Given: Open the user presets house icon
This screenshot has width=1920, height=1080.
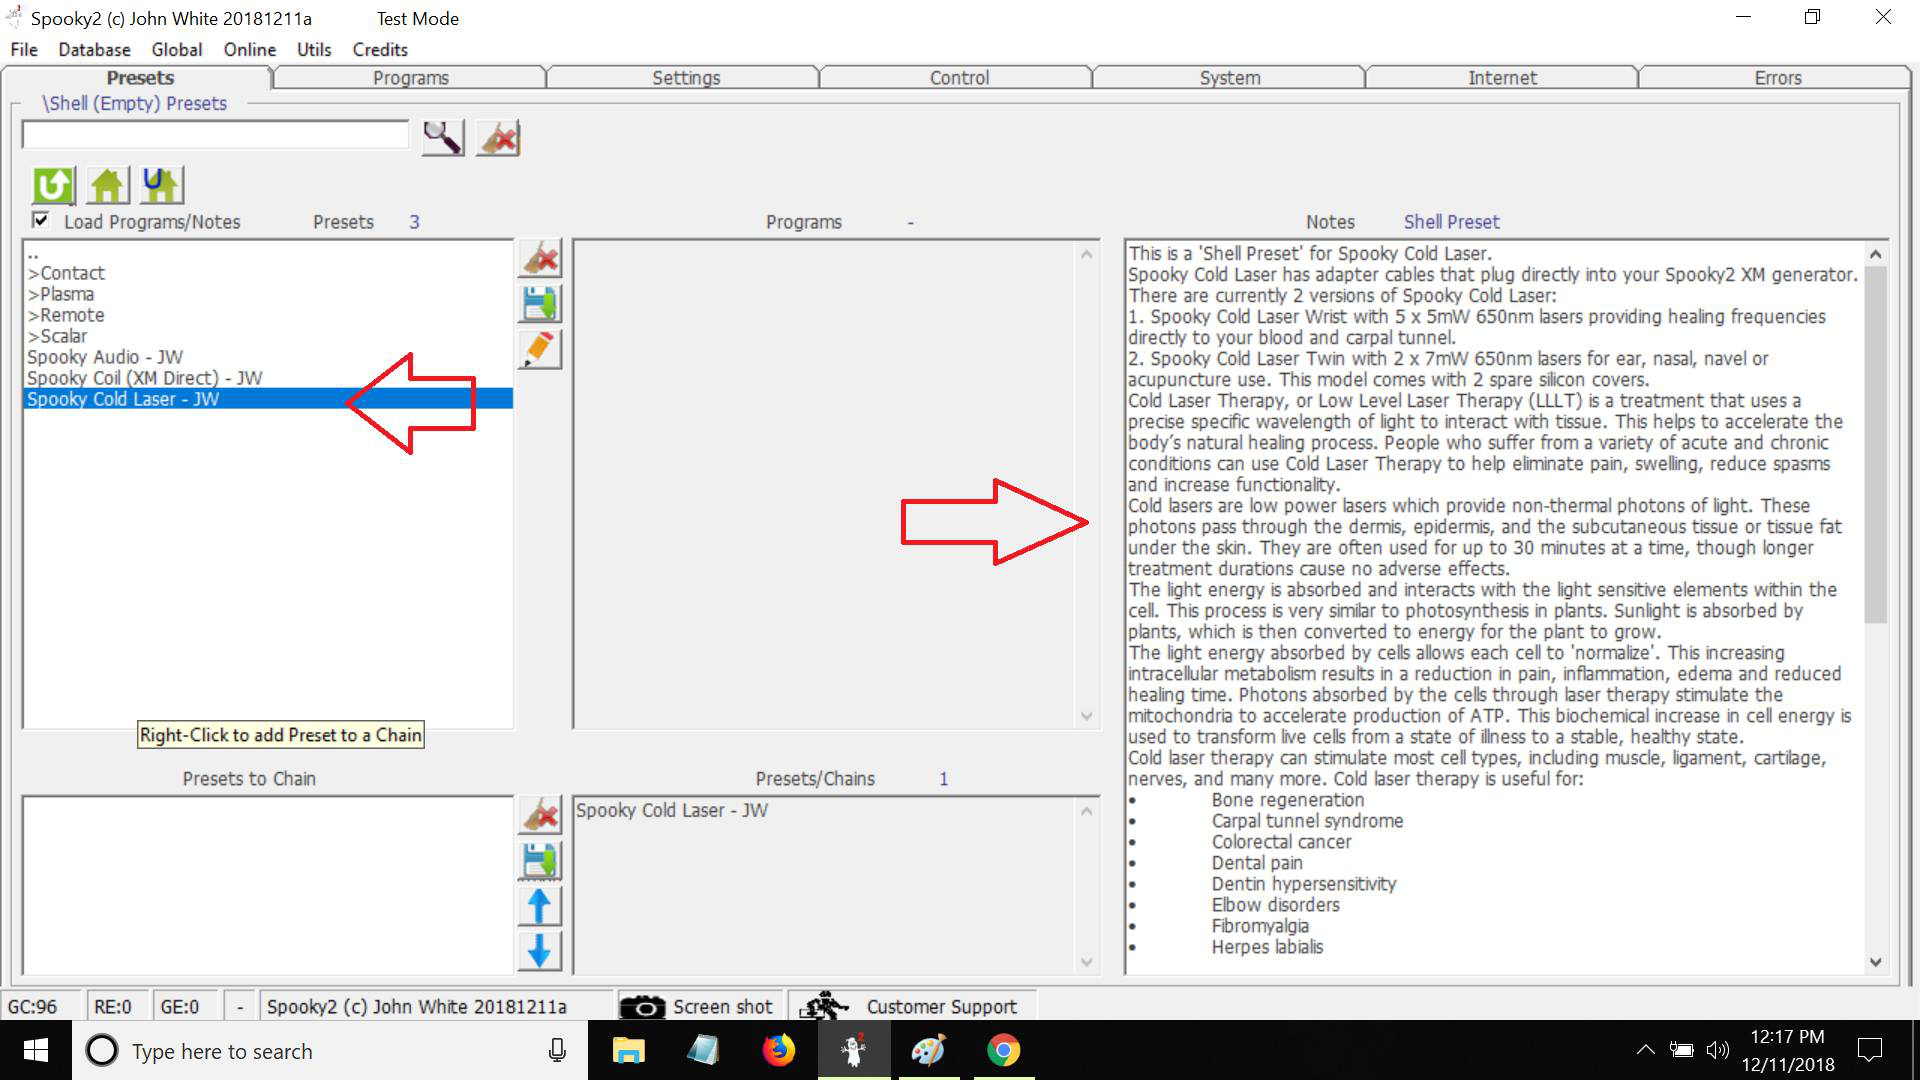Looking at the screenshot, I should (x=162, y=185).
